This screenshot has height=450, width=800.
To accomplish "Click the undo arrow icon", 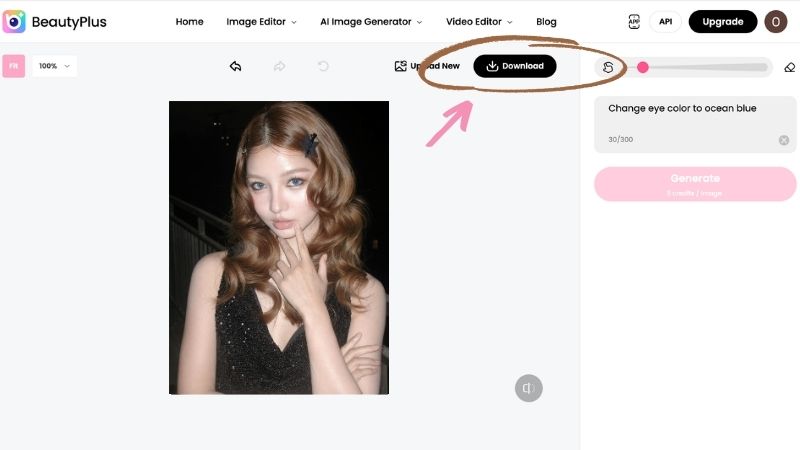I will (235, 66).
